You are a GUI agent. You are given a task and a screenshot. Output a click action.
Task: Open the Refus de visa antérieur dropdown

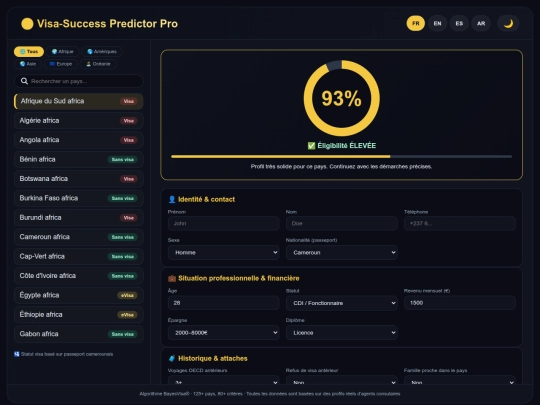tap(342, 380)
